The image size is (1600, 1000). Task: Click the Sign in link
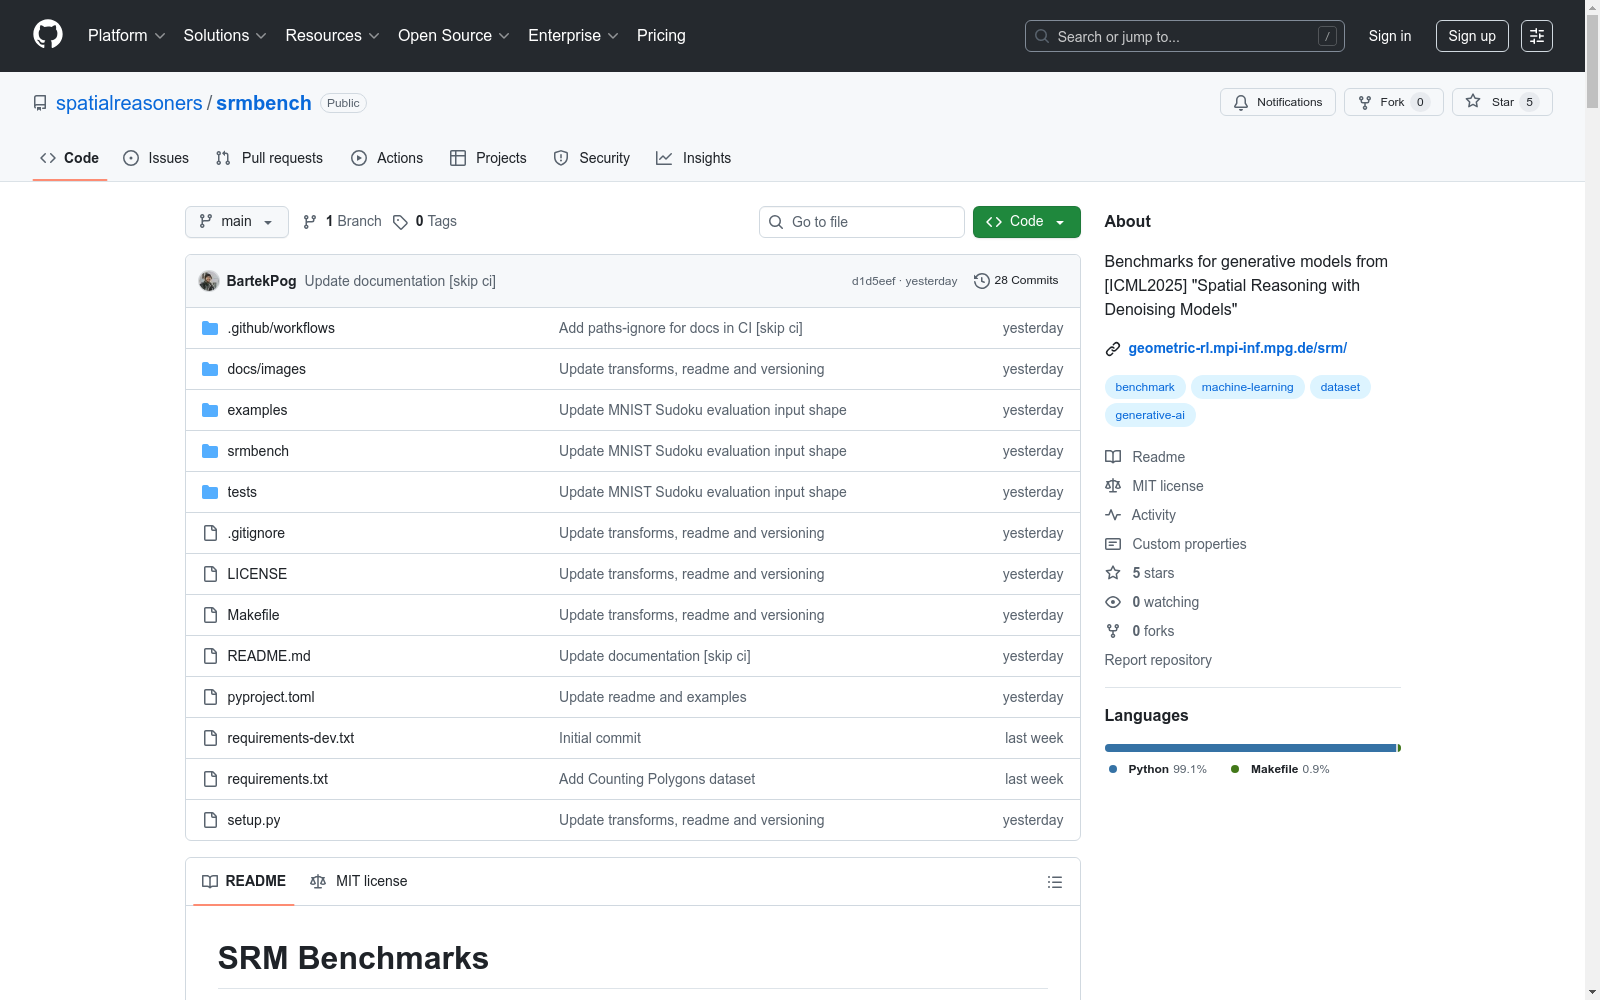coord(1390,36)
